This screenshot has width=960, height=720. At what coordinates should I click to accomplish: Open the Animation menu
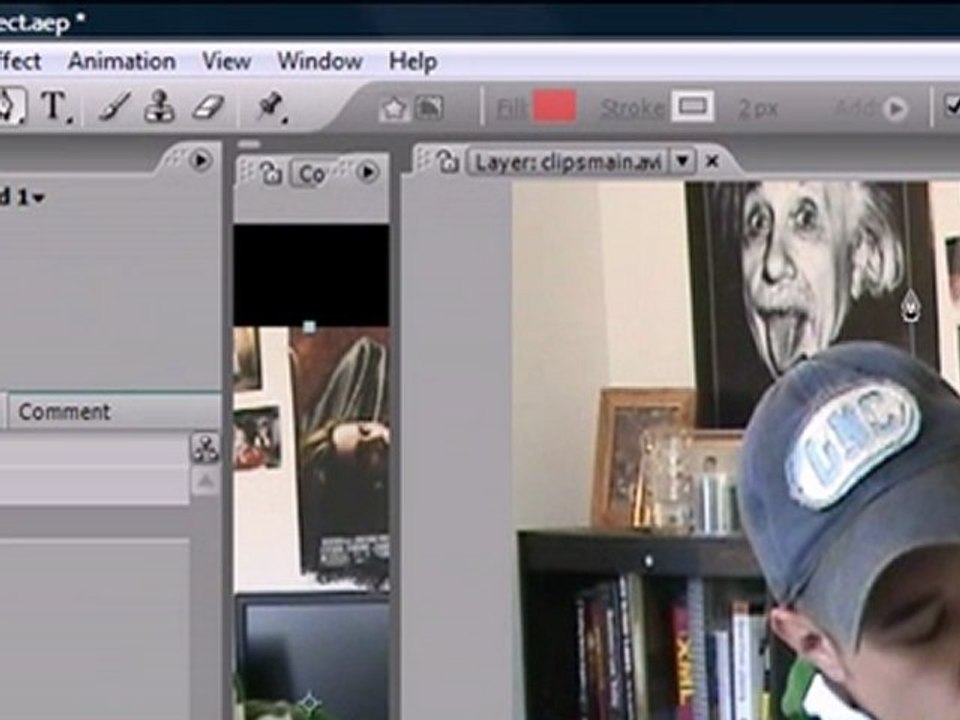point(122,61)
